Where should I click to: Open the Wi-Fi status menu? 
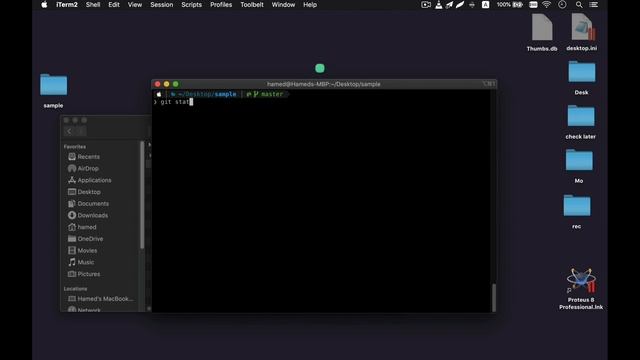[547, 5]
